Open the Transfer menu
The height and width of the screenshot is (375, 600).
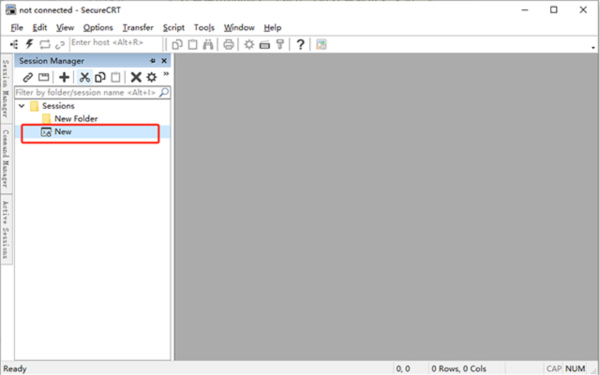pyautogui.click(x=138, y=28)
